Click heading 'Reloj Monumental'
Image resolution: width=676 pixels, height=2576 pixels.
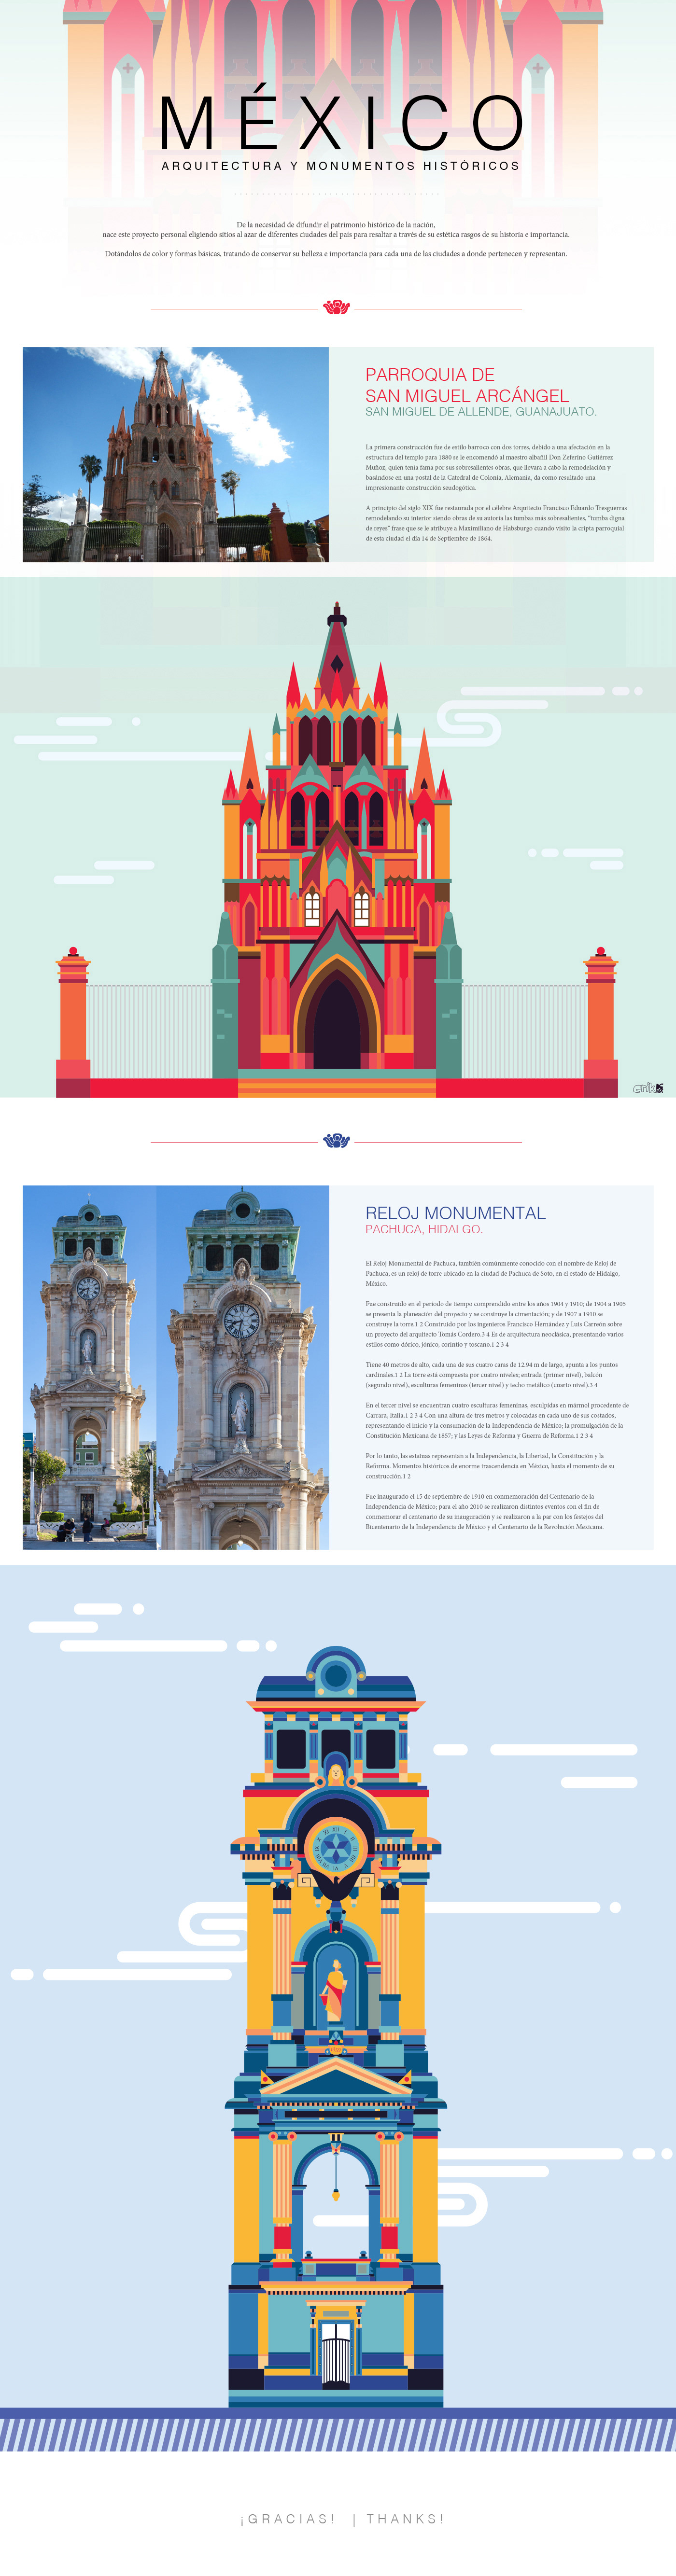point(455,1213)
